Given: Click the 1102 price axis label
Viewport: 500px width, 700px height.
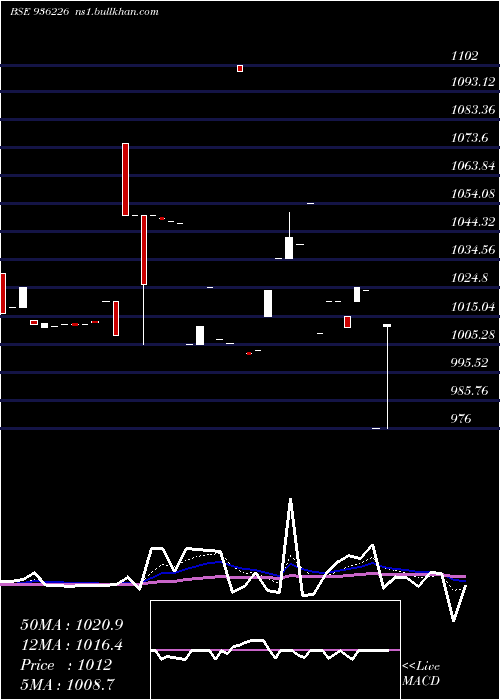Looking at the screenshot, I should pyautogui.click(x=464, y=56).
